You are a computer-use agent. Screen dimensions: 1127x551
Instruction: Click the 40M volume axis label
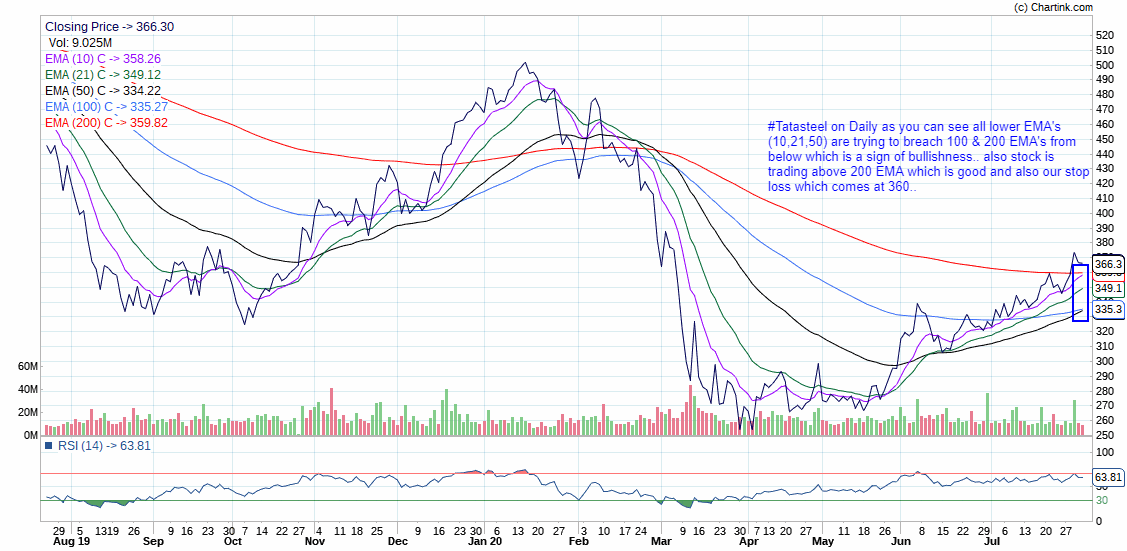point(27,389)
